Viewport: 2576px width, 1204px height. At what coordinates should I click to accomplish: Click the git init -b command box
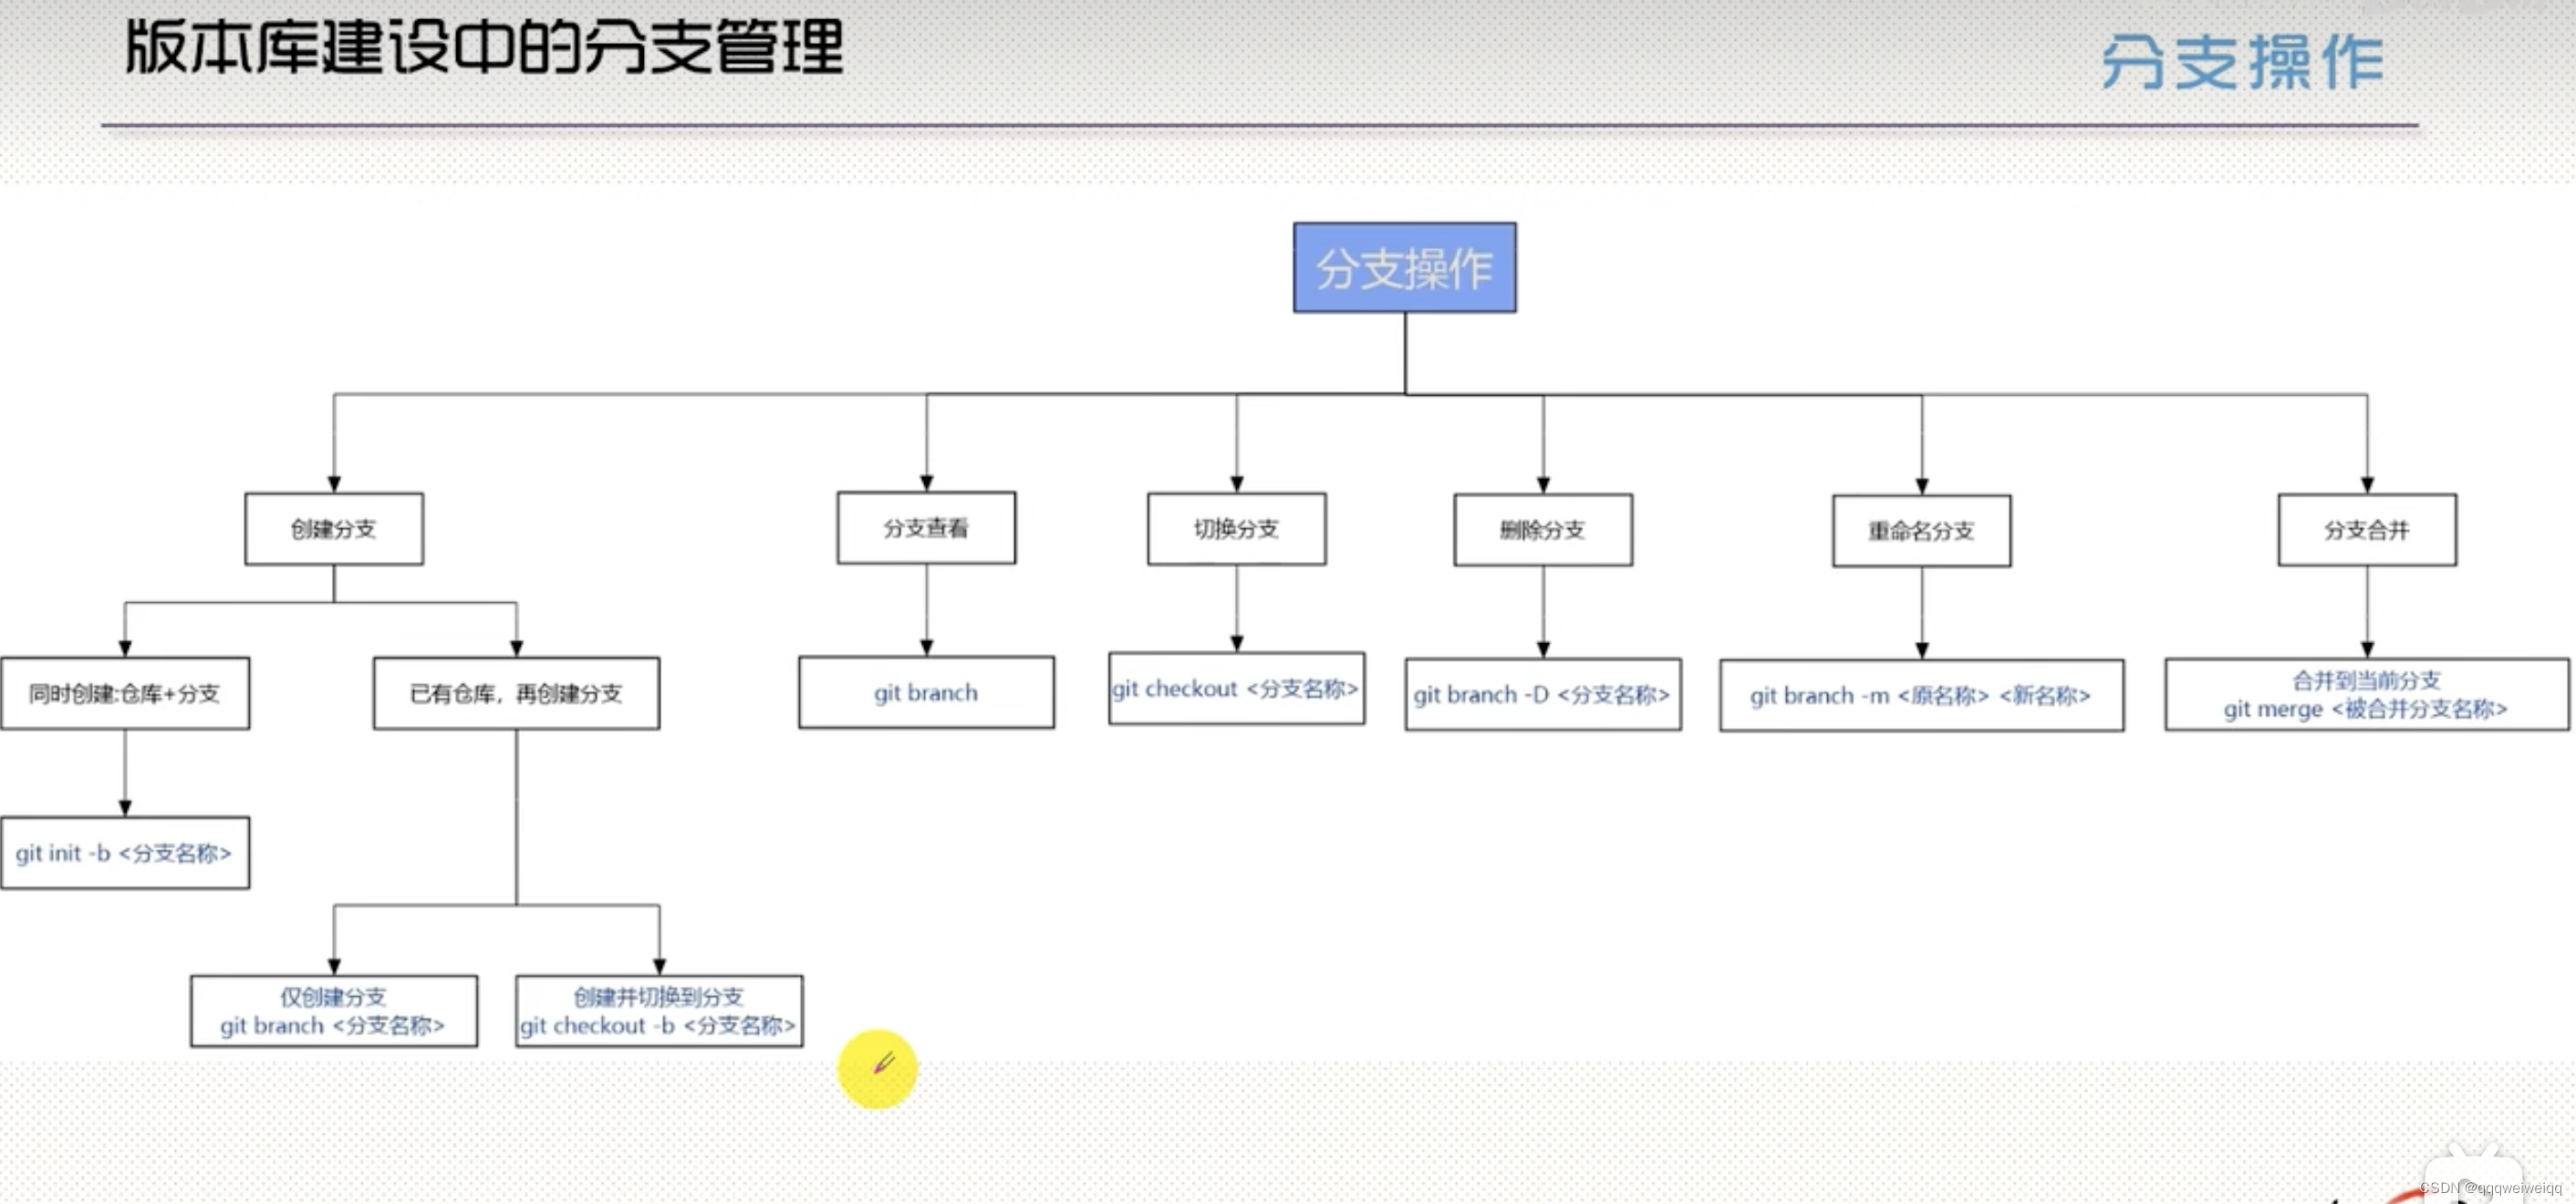pyautogui.click(x=125, y=853)
